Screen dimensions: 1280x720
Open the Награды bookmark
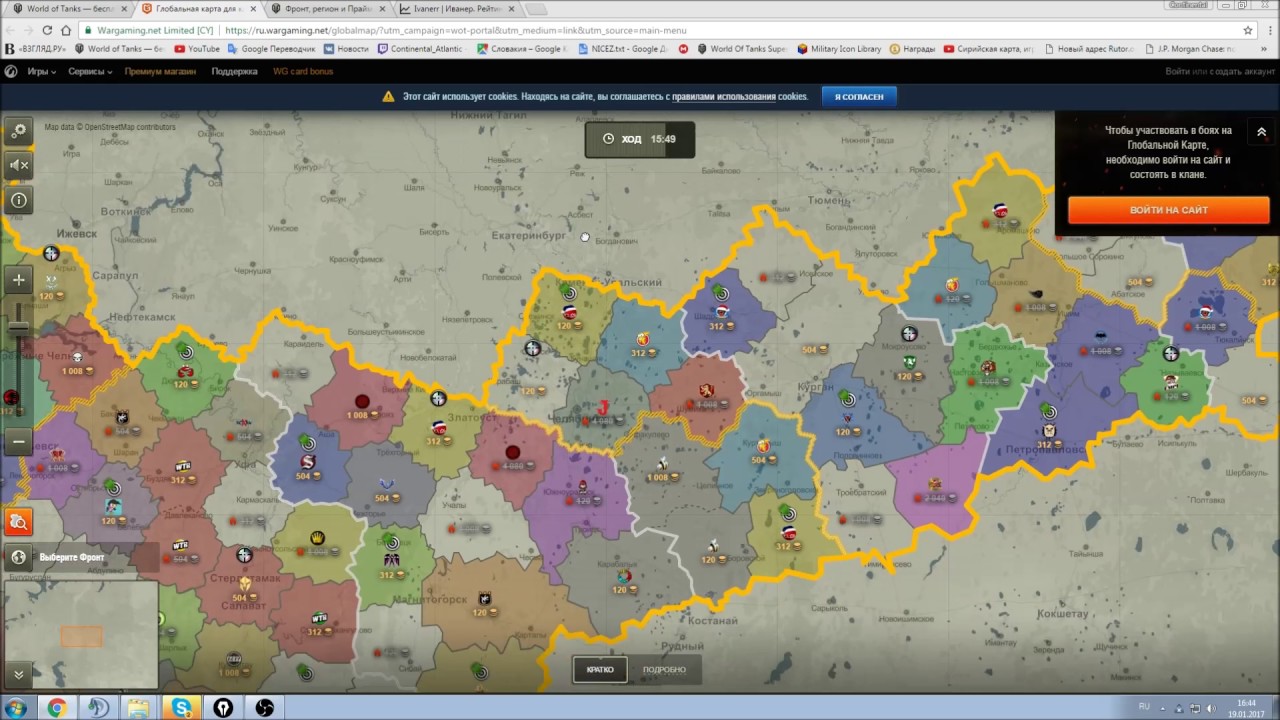(x=912, y=49)
